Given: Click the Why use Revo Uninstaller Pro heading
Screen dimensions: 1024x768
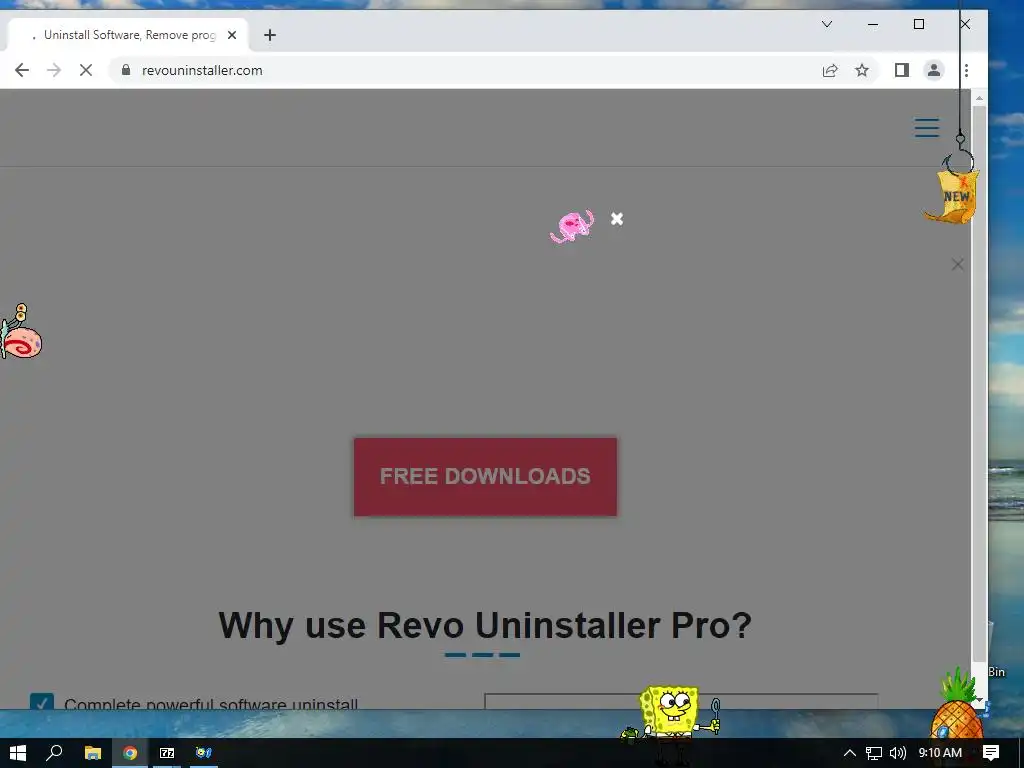Looking at the screenshot, I should 485,626.
